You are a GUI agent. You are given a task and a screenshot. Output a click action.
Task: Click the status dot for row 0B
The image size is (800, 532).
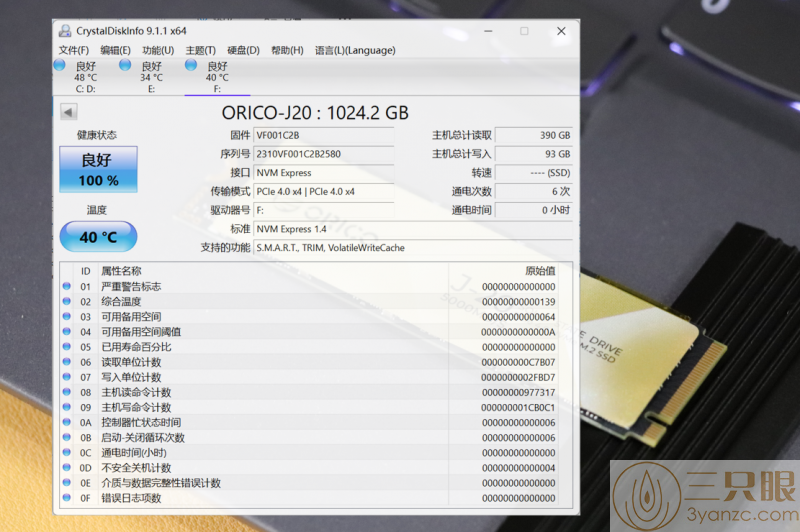67,437
